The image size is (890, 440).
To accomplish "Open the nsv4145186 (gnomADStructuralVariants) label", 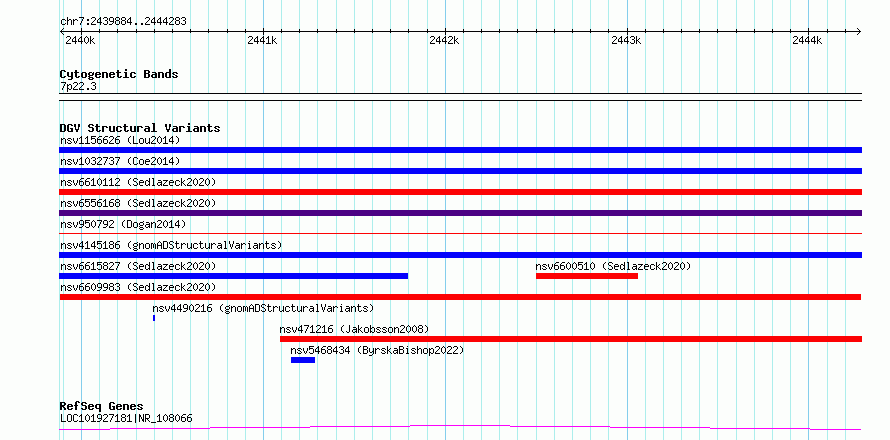I will 171,245.
